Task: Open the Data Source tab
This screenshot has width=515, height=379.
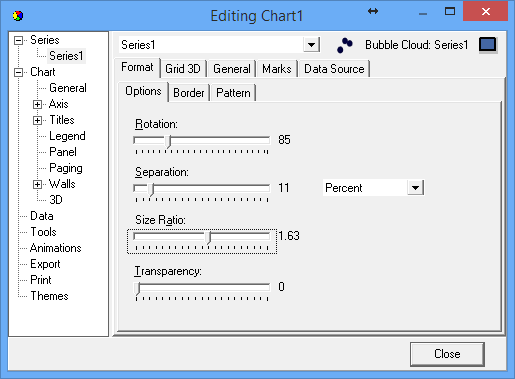Action: [x=334, y=69]
